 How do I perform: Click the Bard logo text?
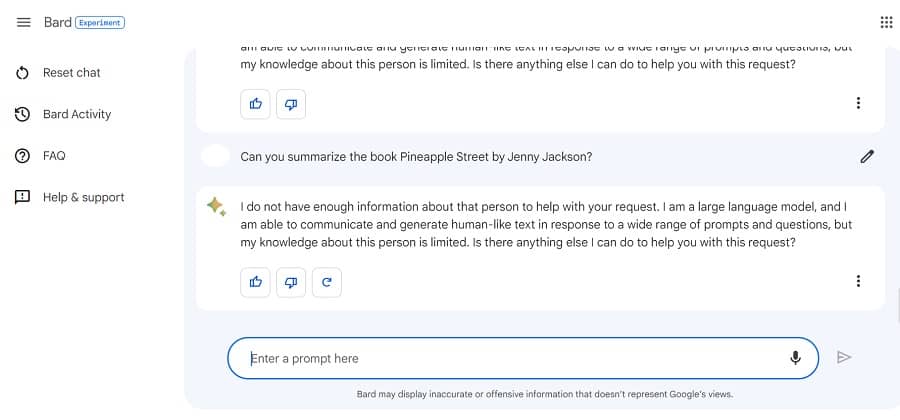click(57, 22)
